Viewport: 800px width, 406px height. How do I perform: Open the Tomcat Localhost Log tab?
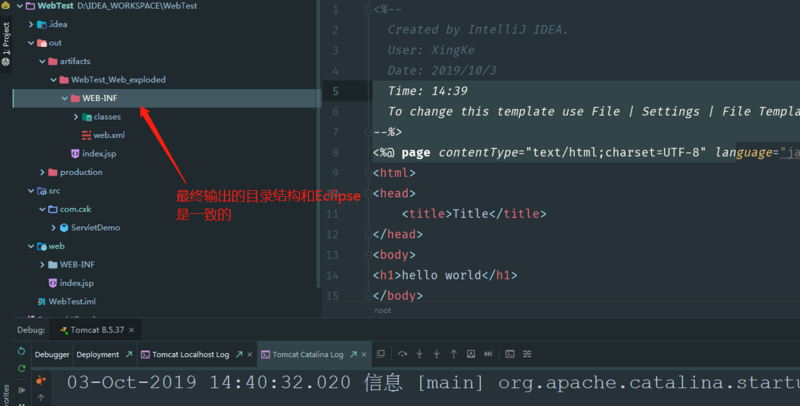click(x=190, y=354)
